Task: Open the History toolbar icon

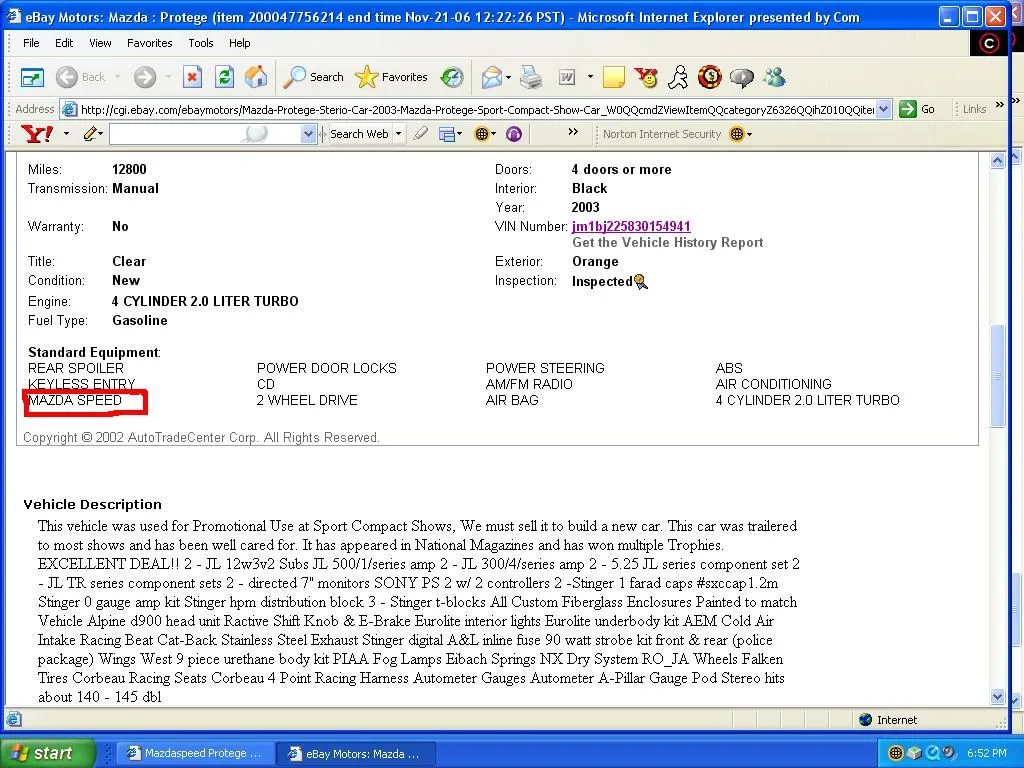Action: coord(452,77)
